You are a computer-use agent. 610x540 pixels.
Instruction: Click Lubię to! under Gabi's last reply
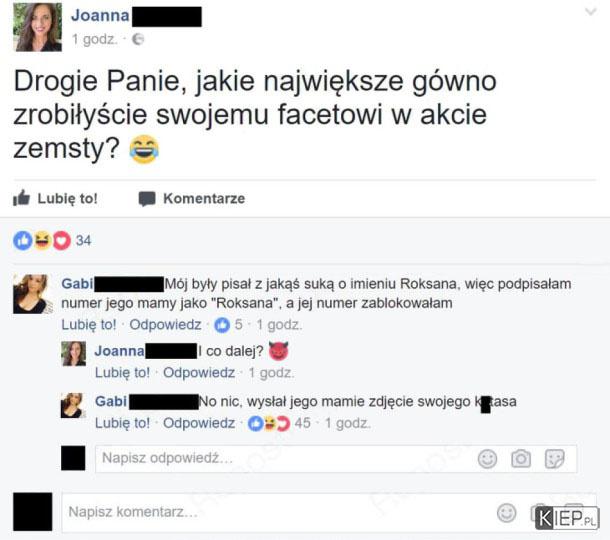pyautogui.click(x=122, y=423)
